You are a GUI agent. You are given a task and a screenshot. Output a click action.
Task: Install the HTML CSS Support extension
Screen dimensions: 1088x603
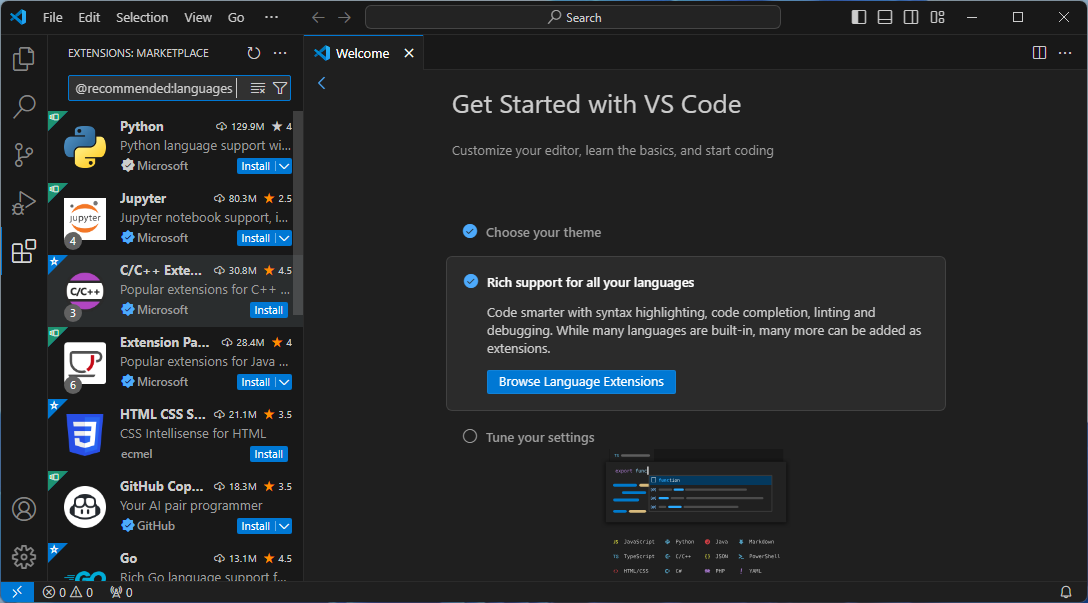pyautogui.click(x=269, y=455)
